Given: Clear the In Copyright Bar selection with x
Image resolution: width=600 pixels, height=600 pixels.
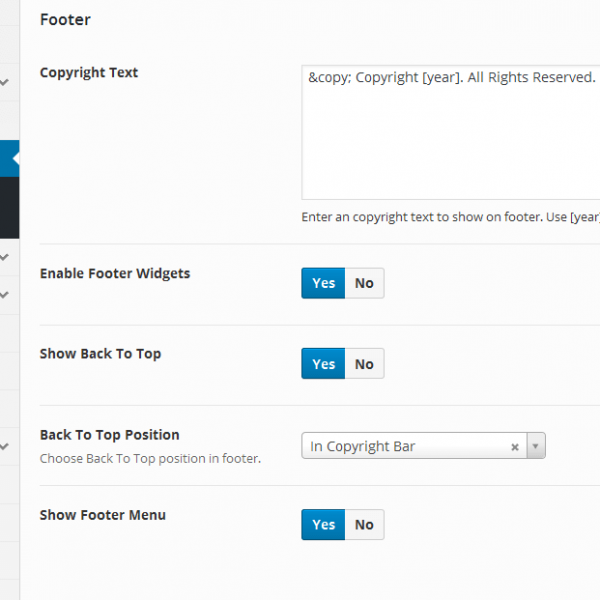Looking at the screenshot, I should 515,447.
